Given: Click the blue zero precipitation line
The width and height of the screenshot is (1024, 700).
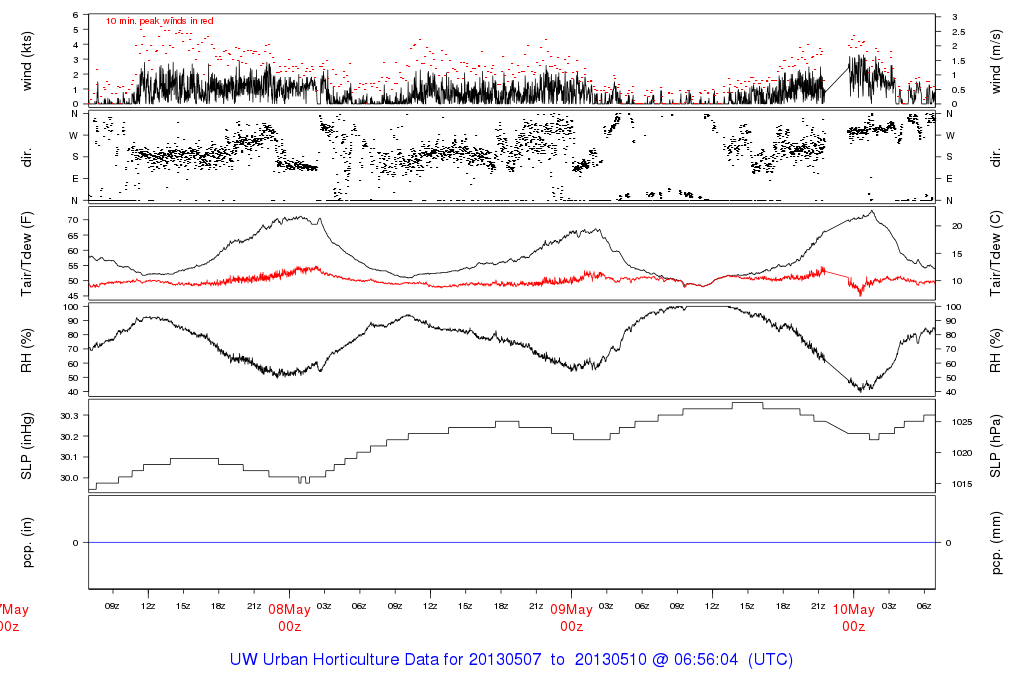Looking at the screenshot, I should [512, 543].
